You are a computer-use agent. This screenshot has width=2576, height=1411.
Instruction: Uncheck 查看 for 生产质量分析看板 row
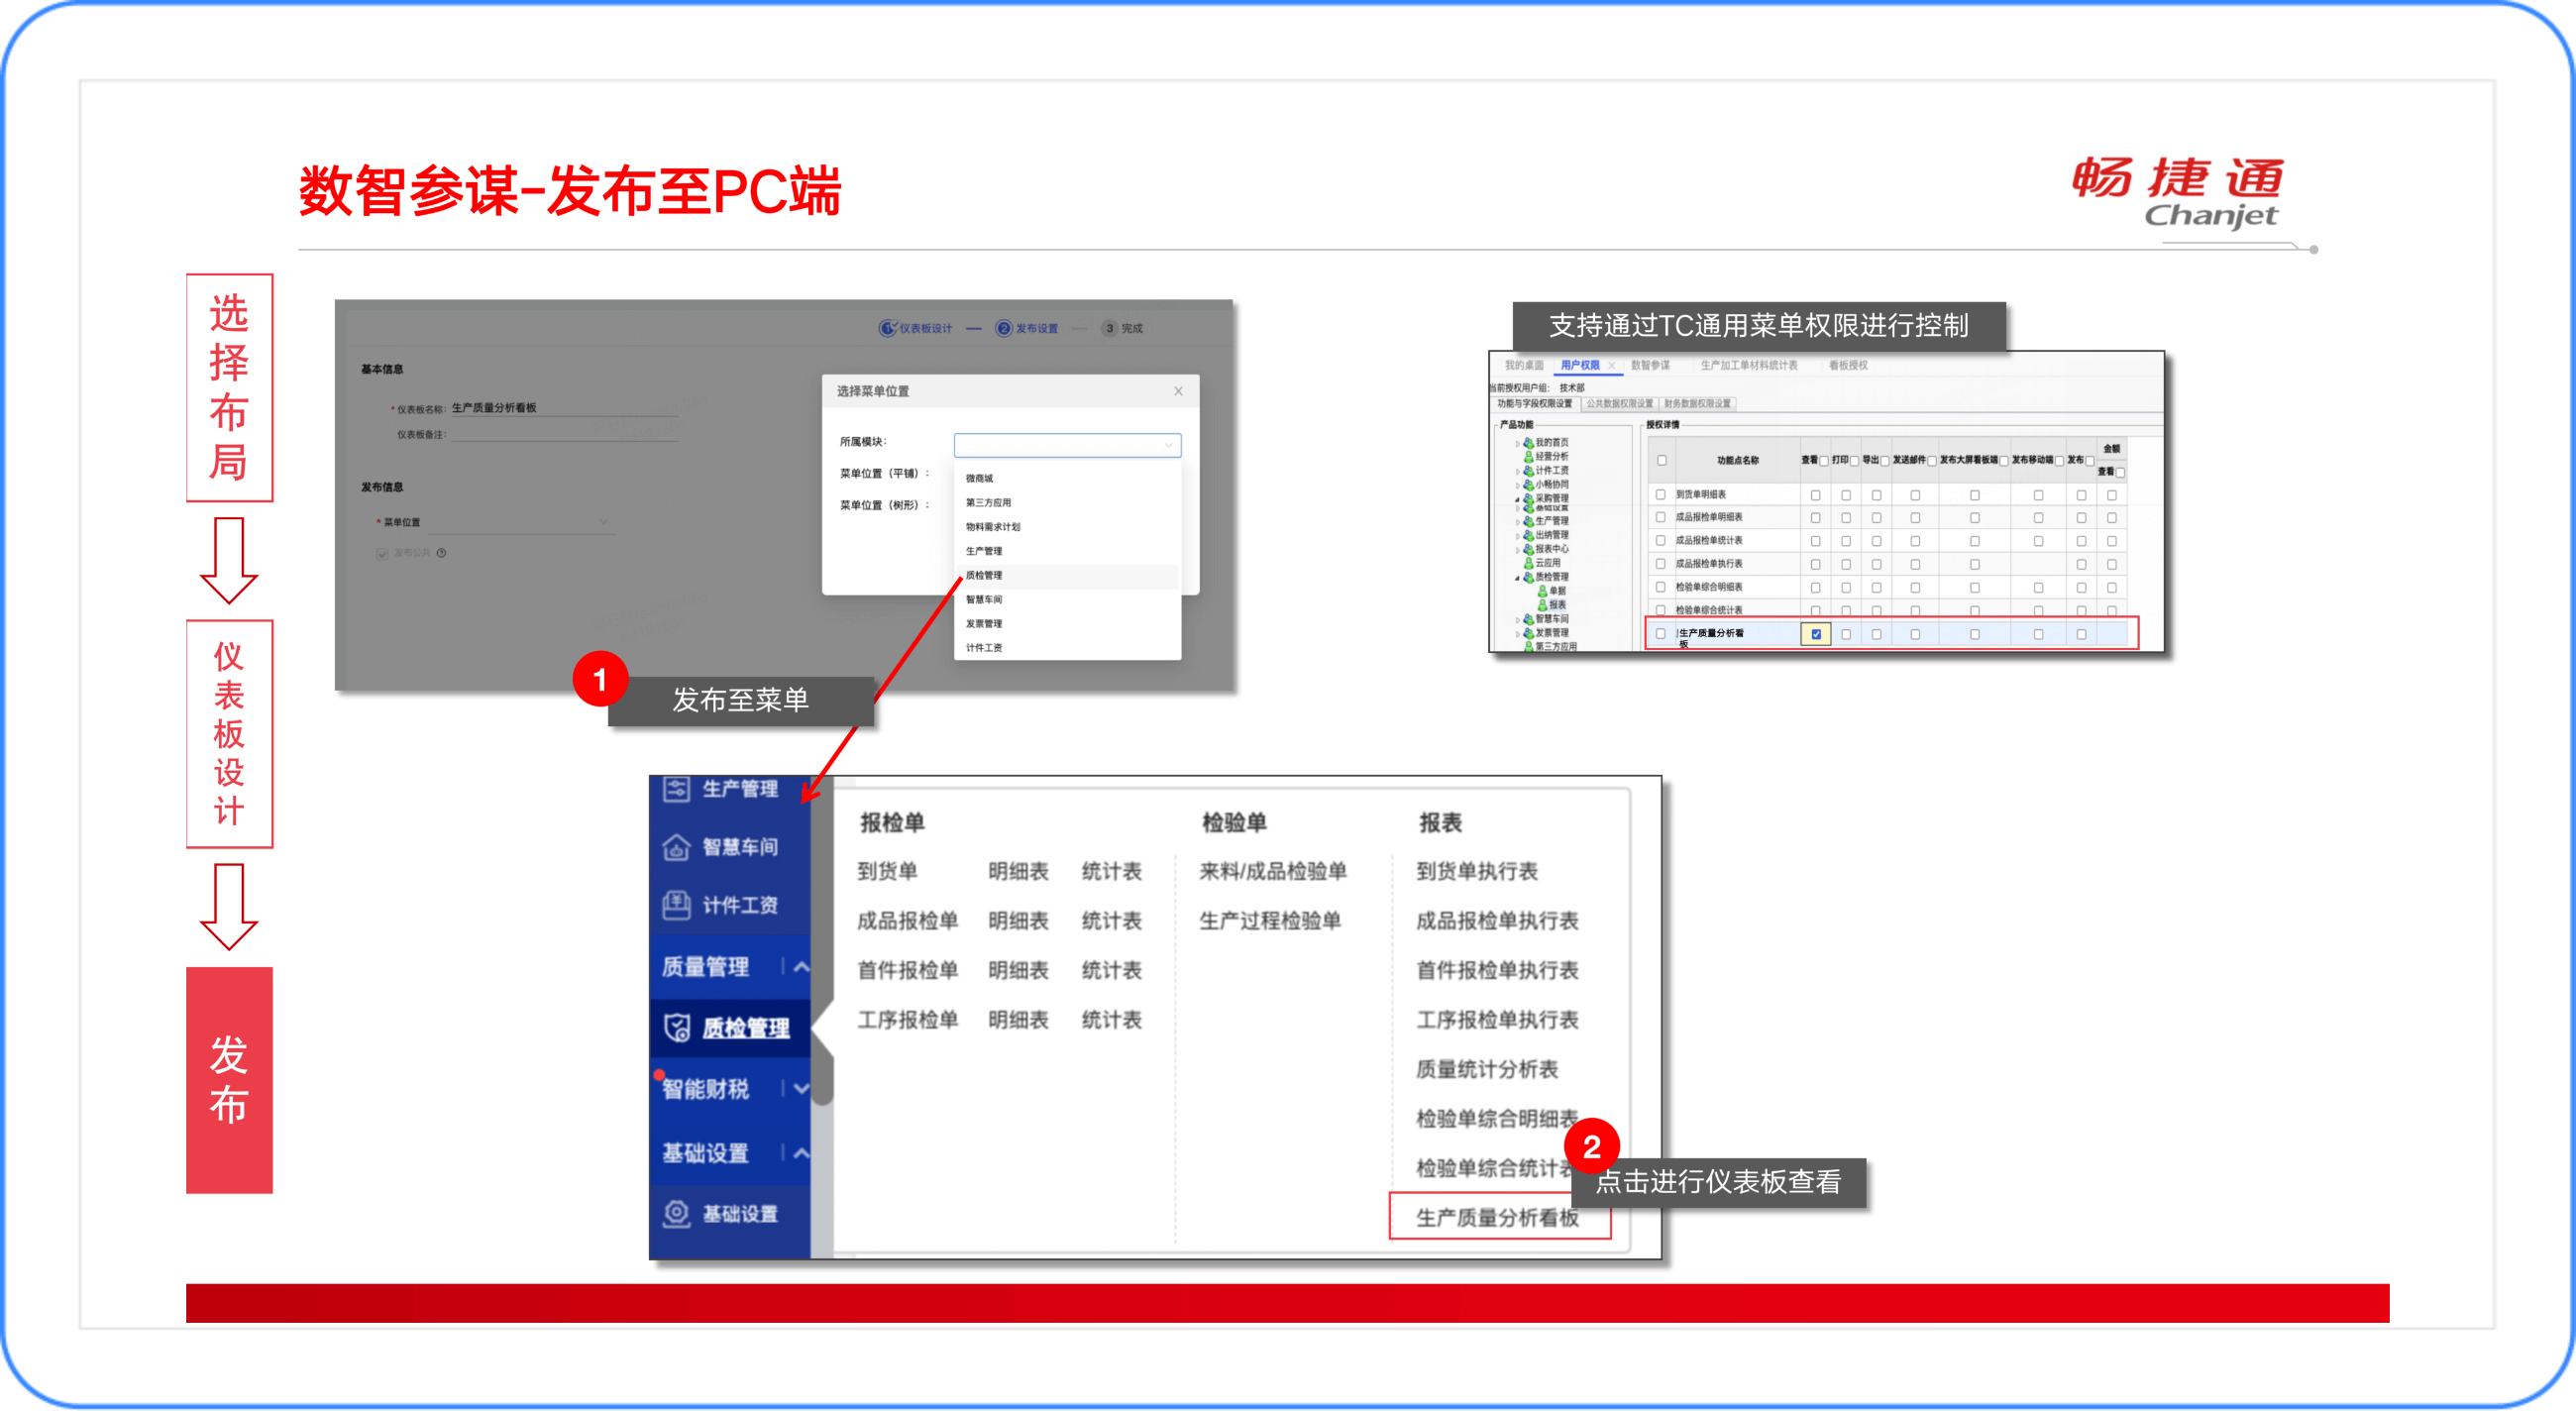tap(1816, 634)
